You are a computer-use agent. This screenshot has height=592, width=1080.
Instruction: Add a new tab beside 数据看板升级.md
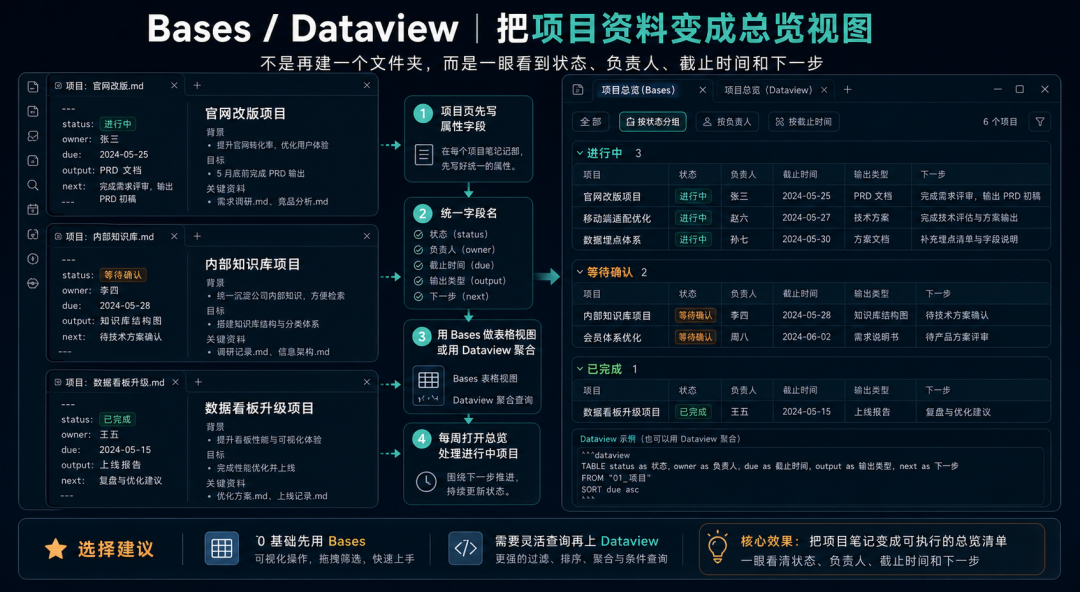pos(198,382)
